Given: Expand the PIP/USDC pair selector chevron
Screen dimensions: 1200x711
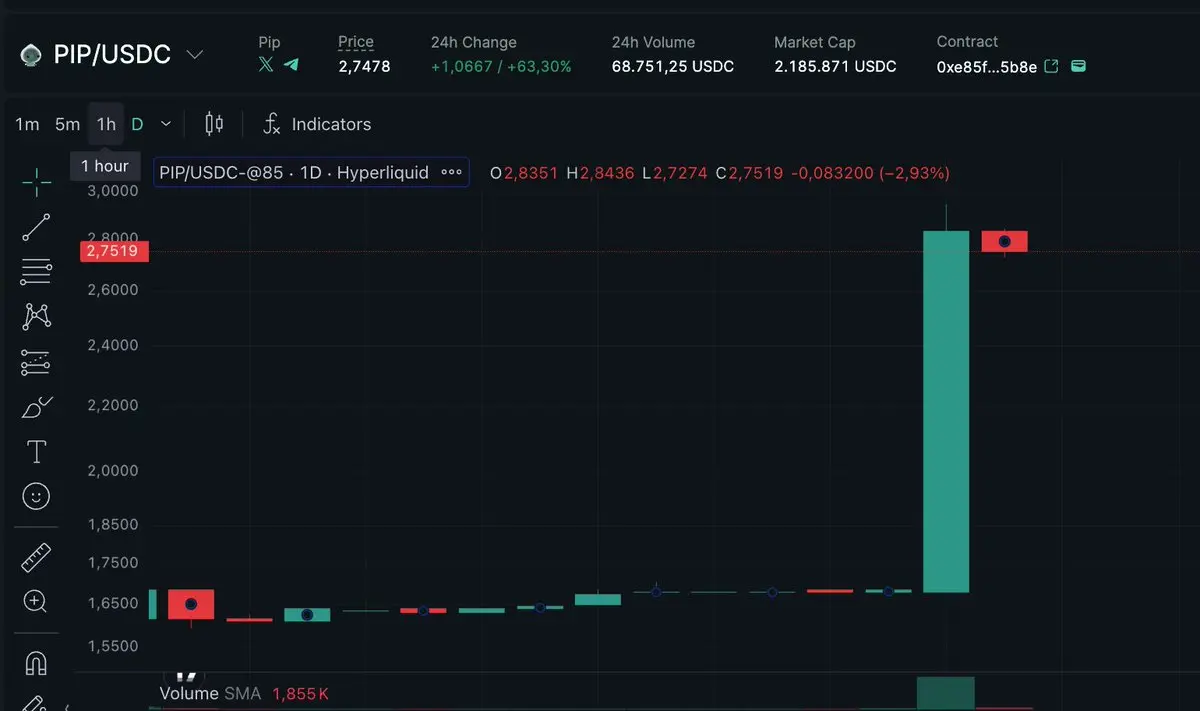Looking at the screenshot, I should 195,54.
